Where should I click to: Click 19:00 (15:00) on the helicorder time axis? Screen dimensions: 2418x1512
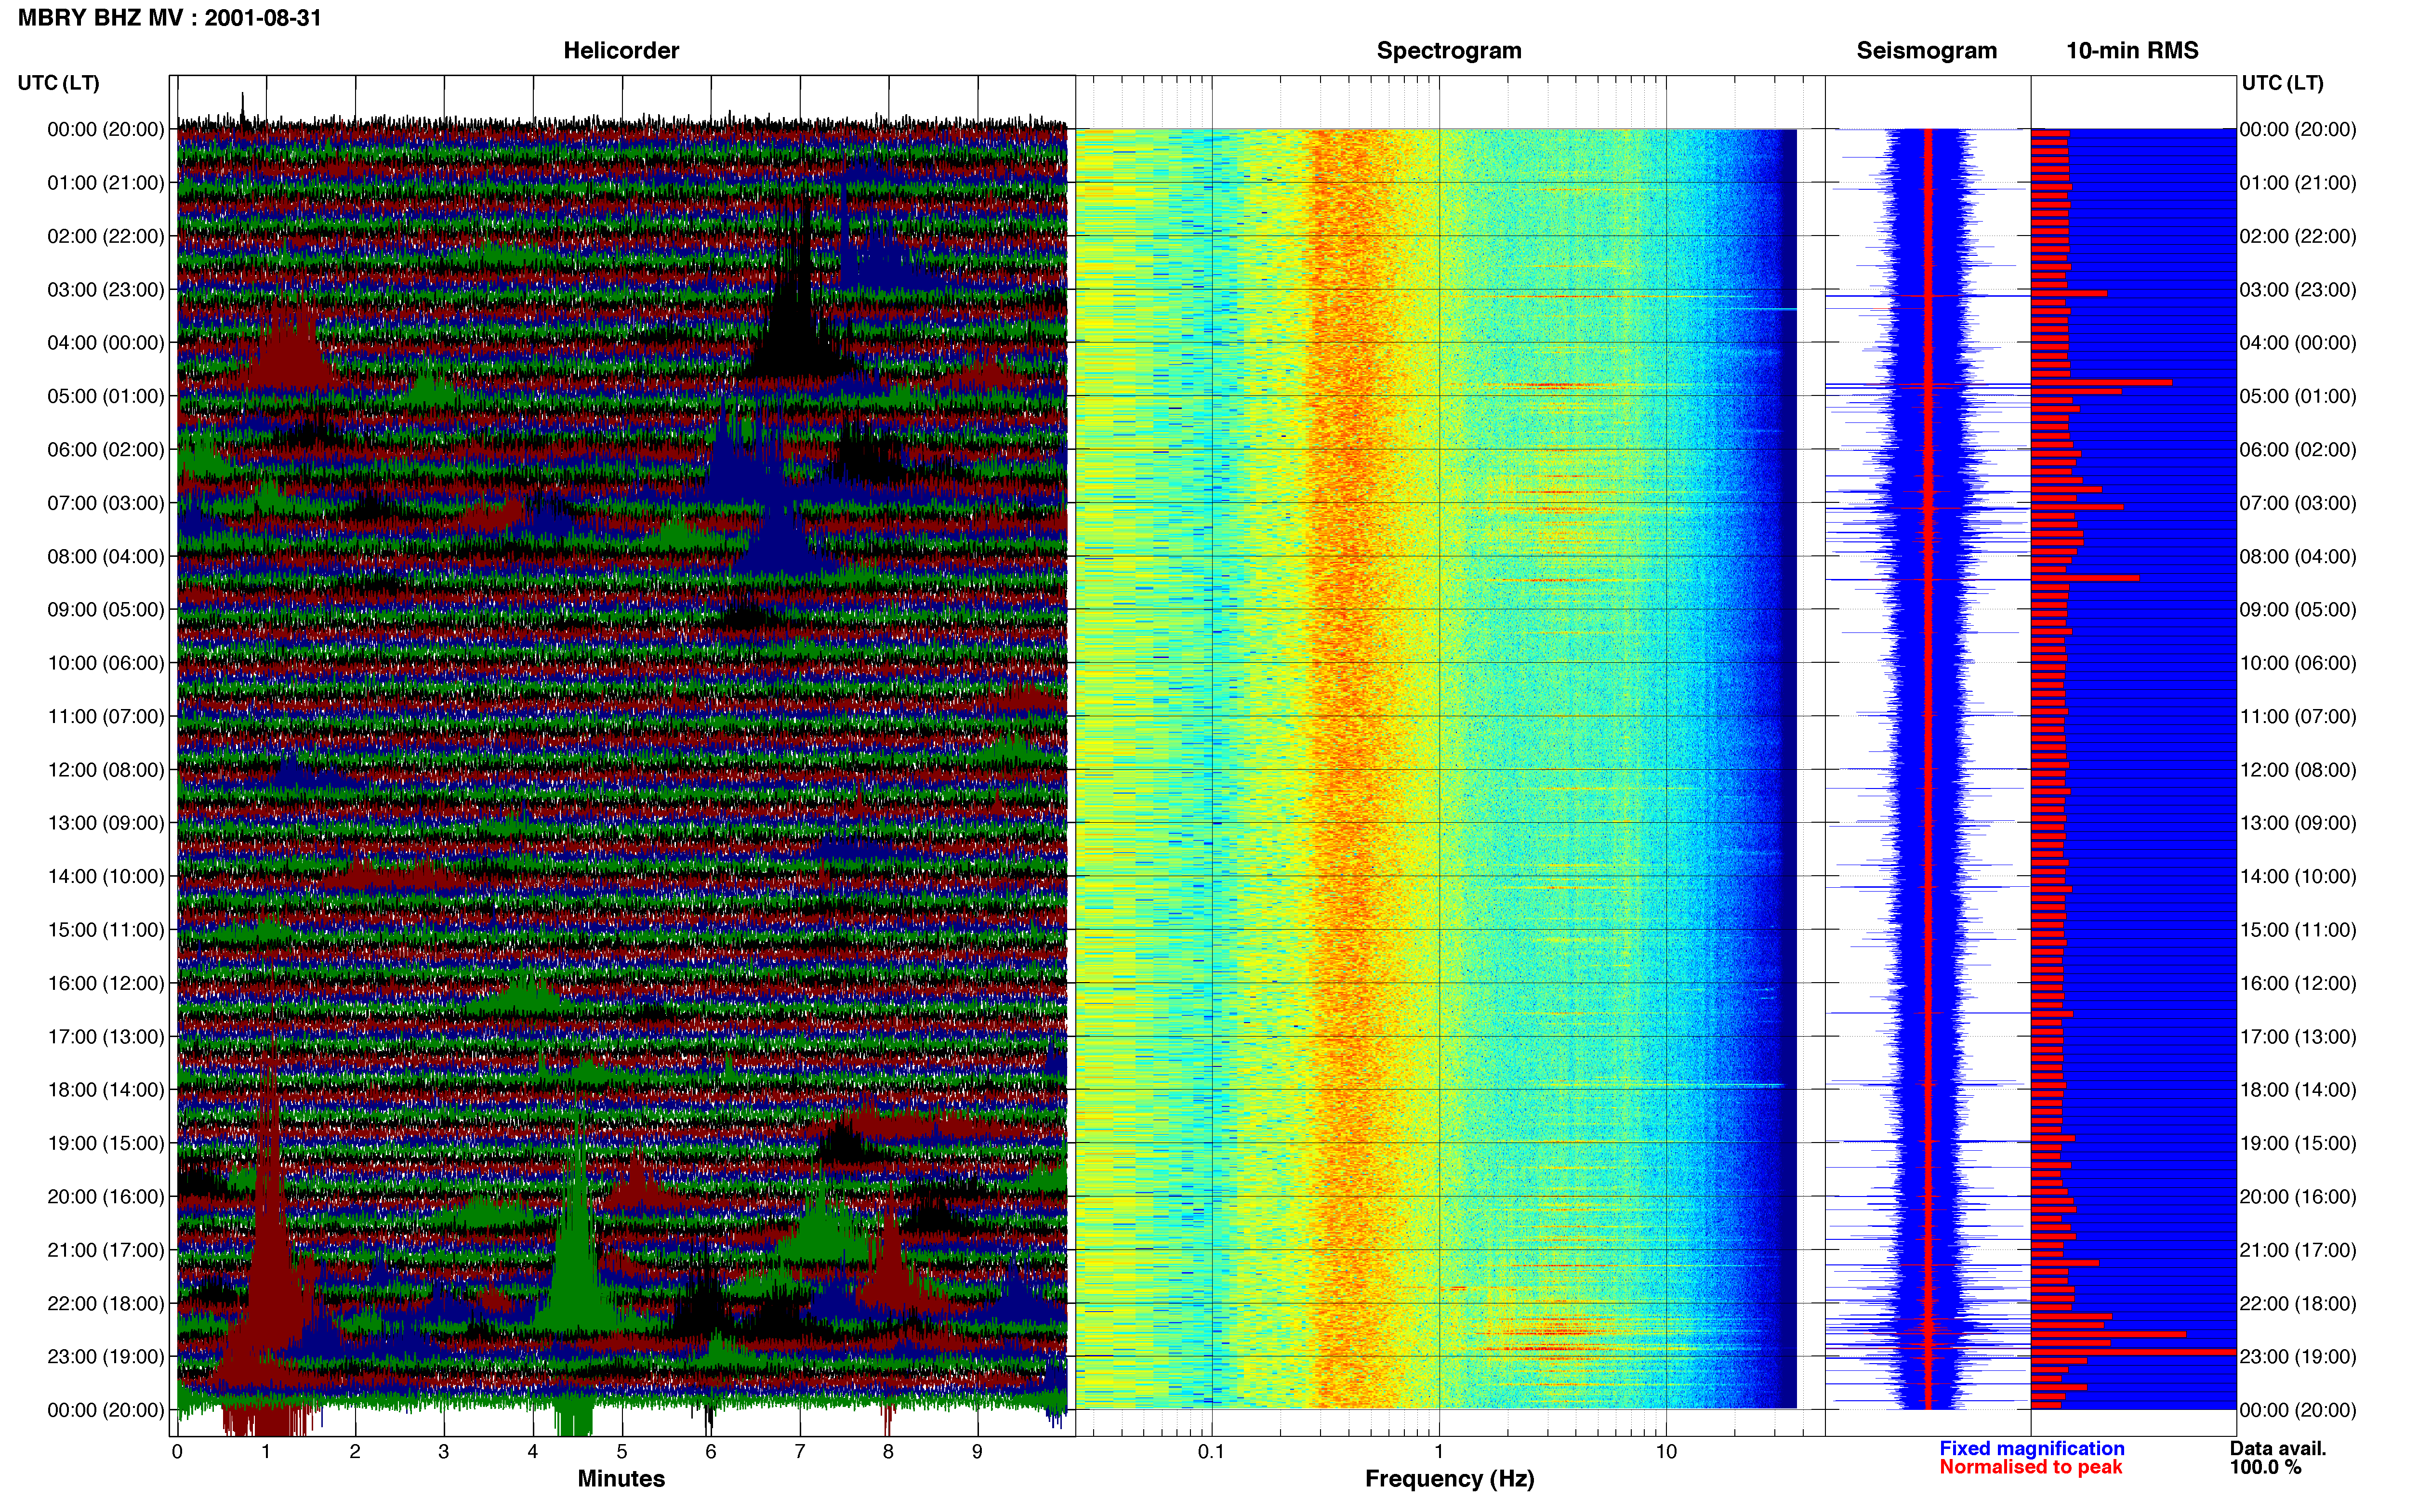click(x=106, y=1143)
